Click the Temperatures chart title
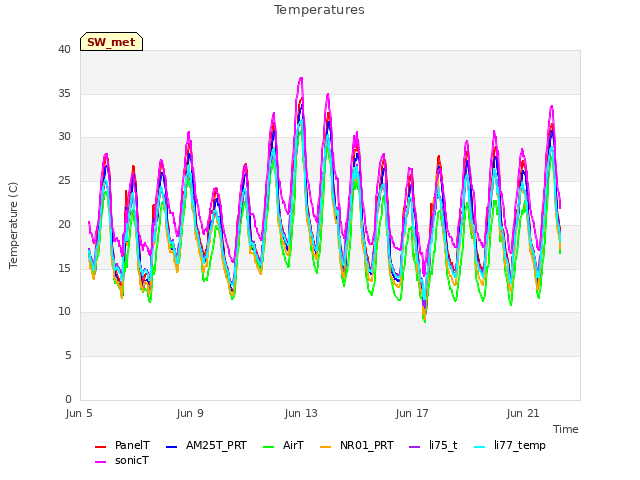 (x=319, y=10)
